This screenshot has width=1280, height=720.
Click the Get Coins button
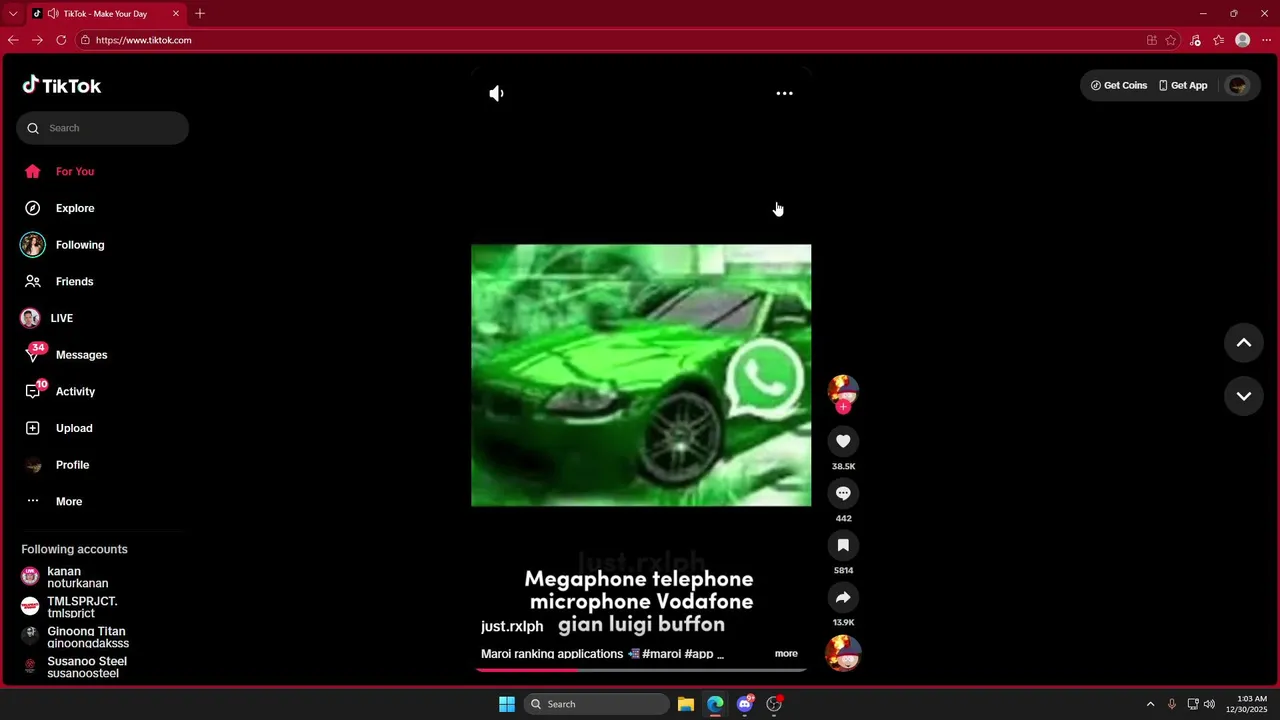1119,85
